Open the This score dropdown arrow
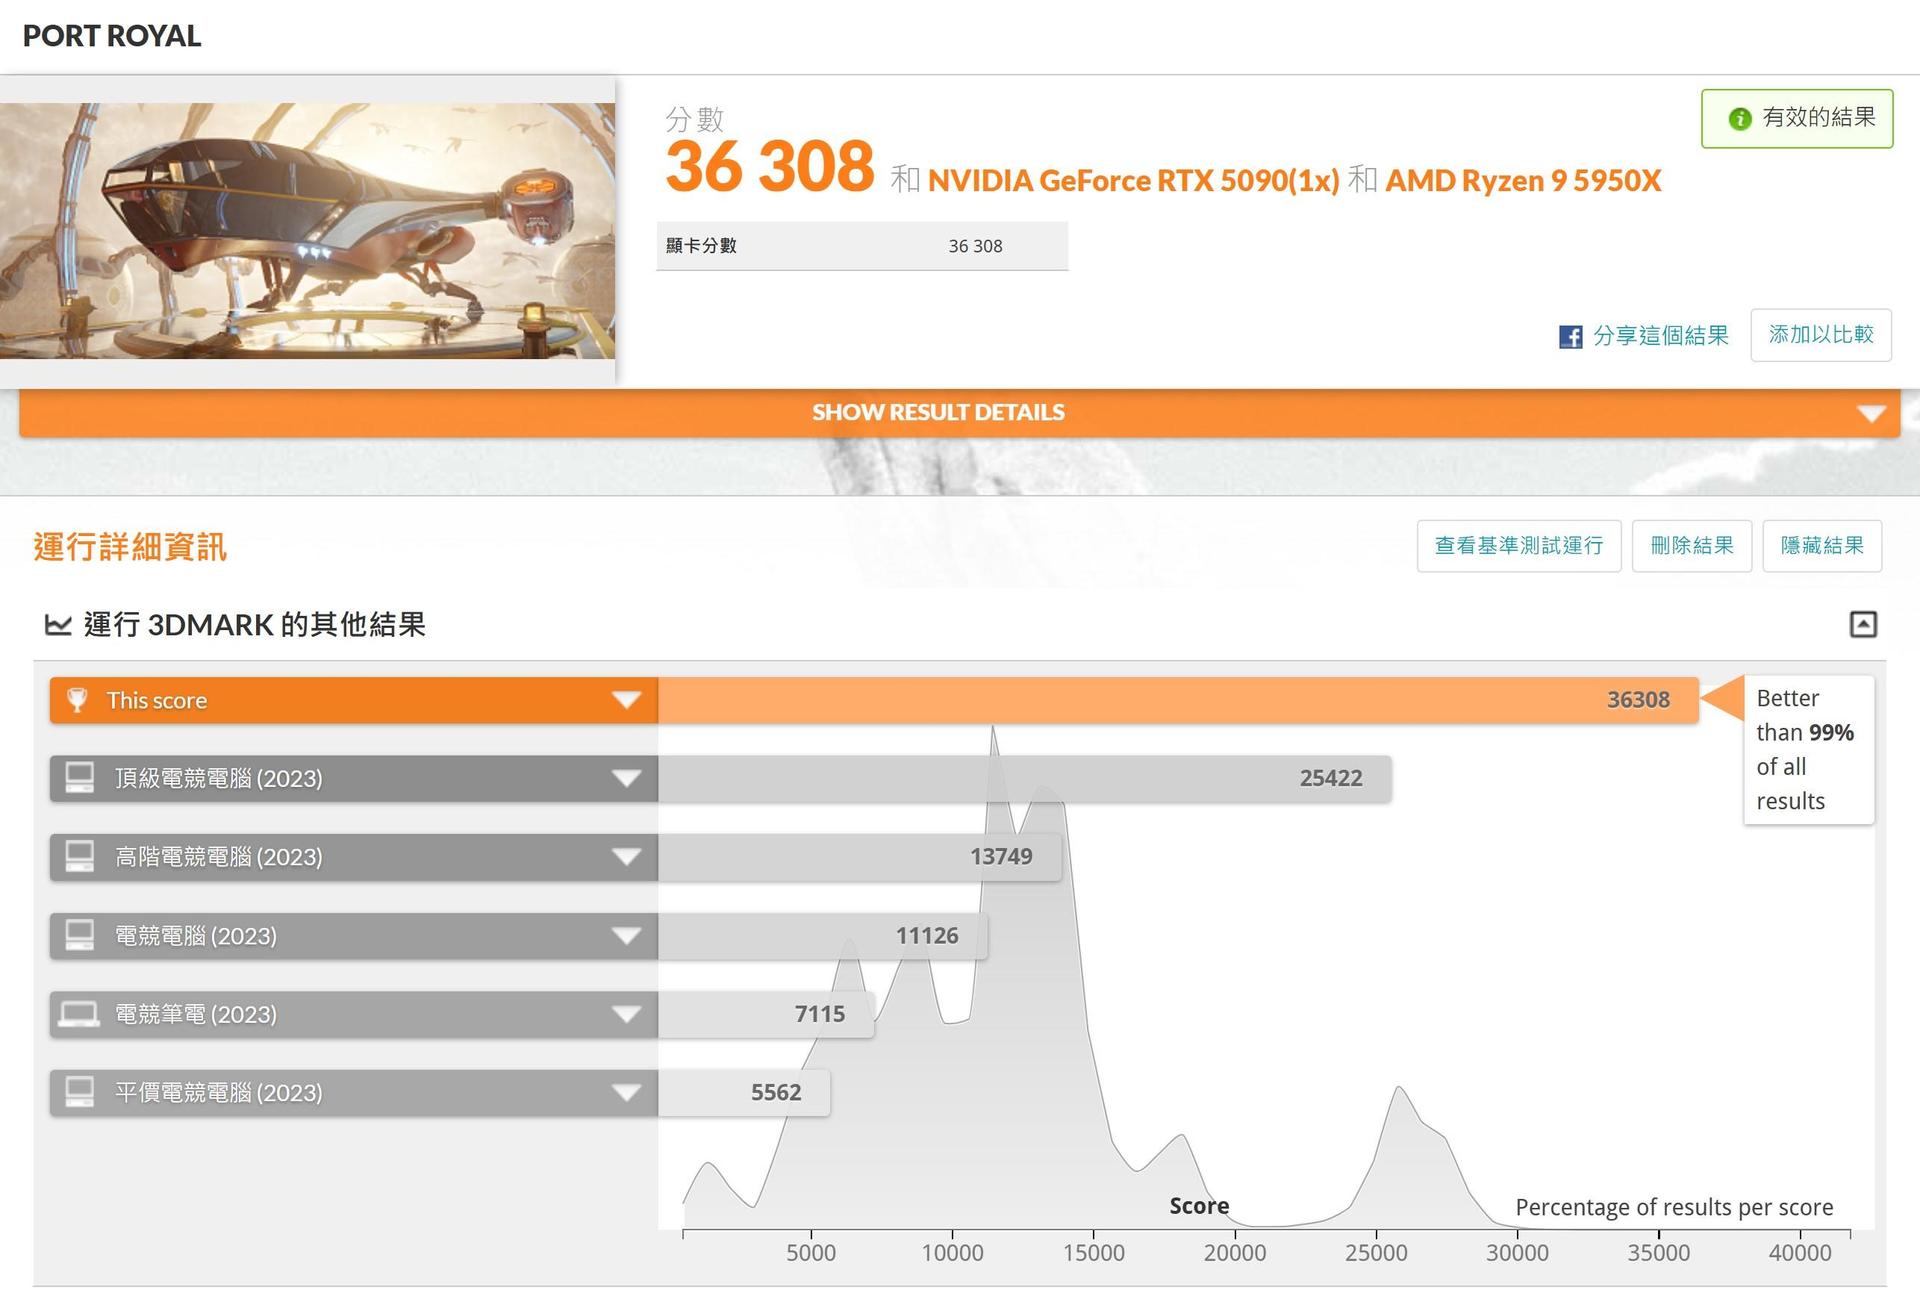The image size is (1920, 1302). (626, 700)
